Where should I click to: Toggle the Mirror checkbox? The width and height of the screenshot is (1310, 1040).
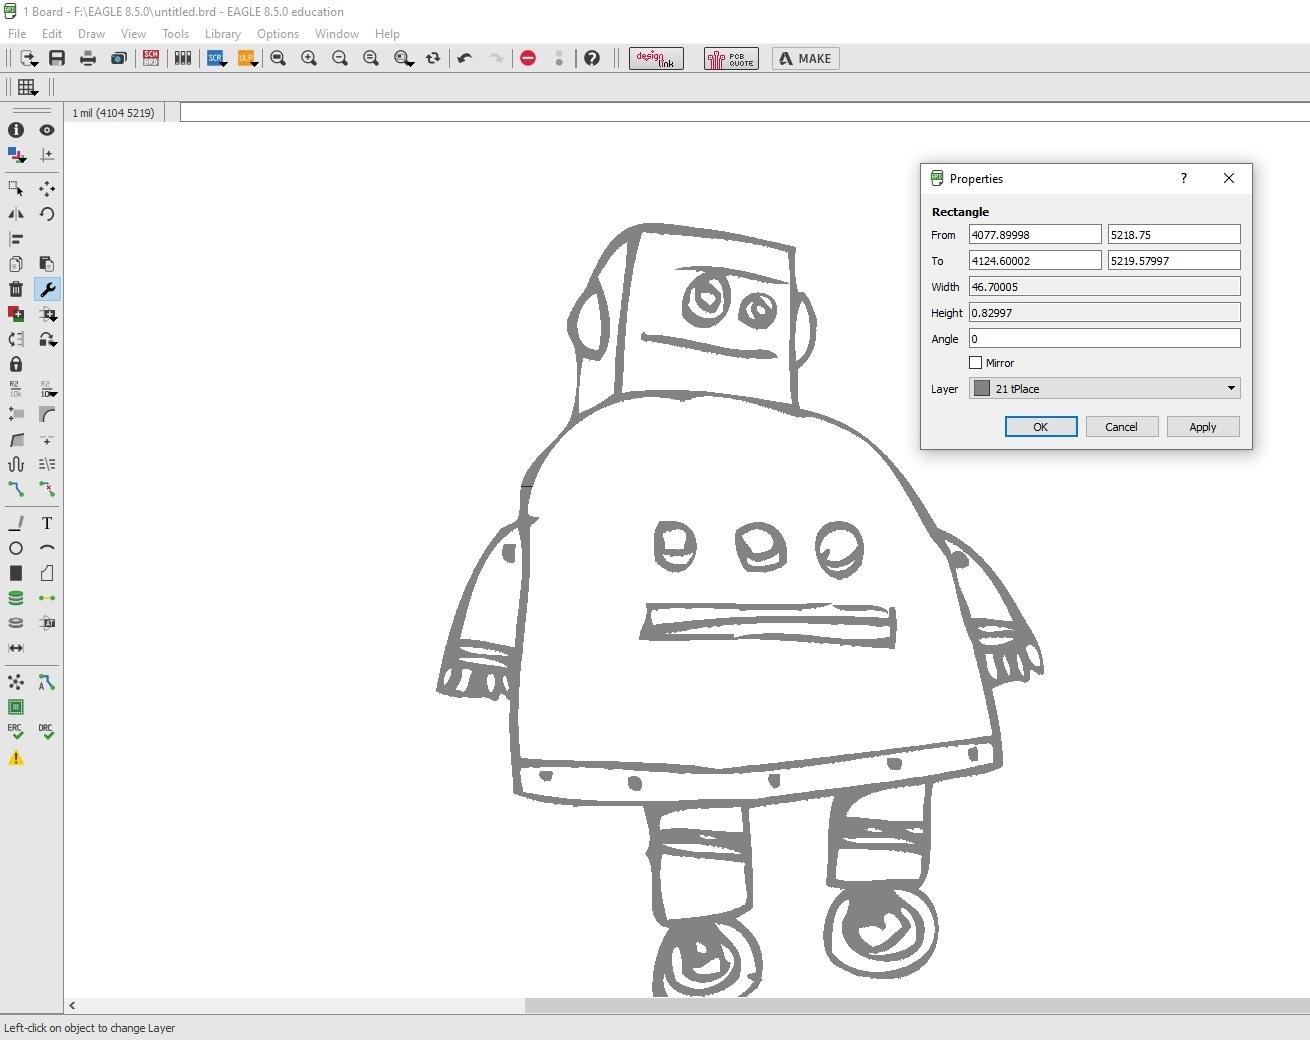976,363
